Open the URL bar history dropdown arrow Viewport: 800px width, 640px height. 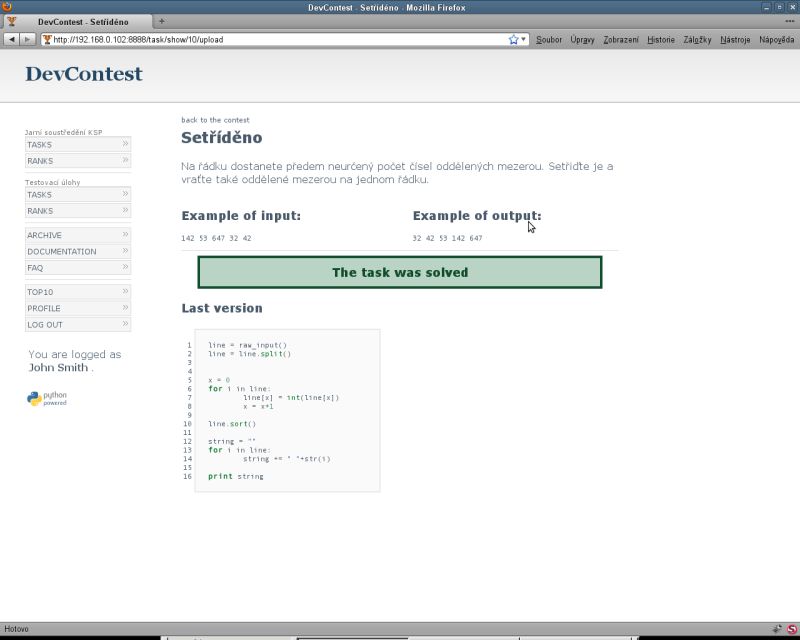point(523,39)
